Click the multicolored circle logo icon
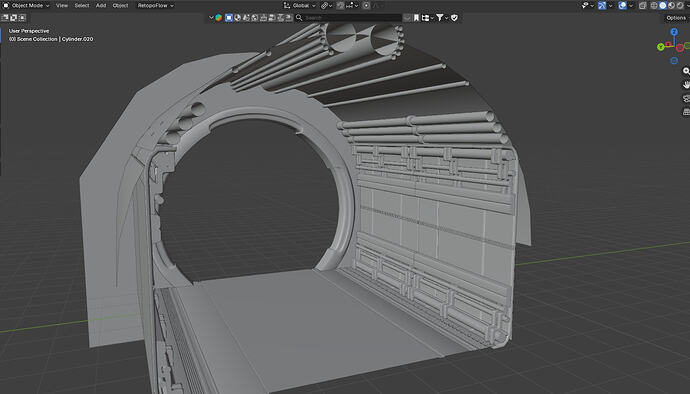Screen dimensions: 690x394 click(x=219, y=18)
